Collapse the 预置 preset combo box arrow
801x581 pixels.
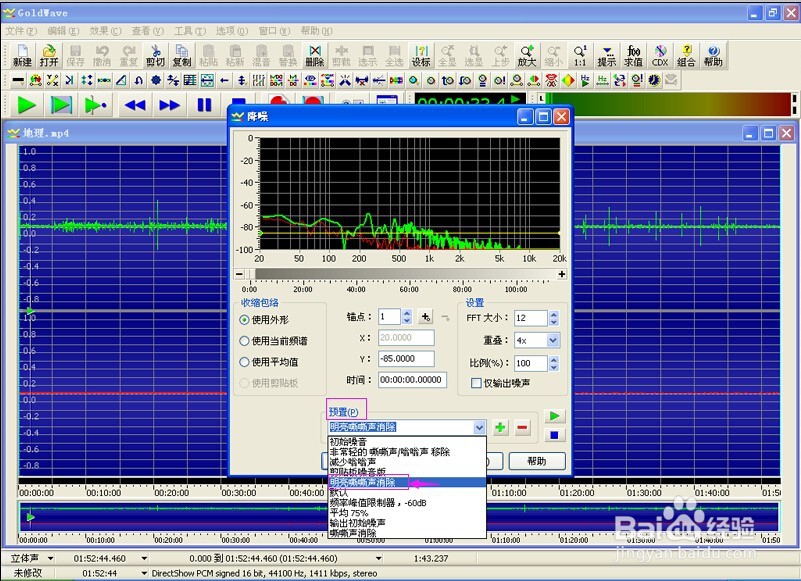(479, 427)
